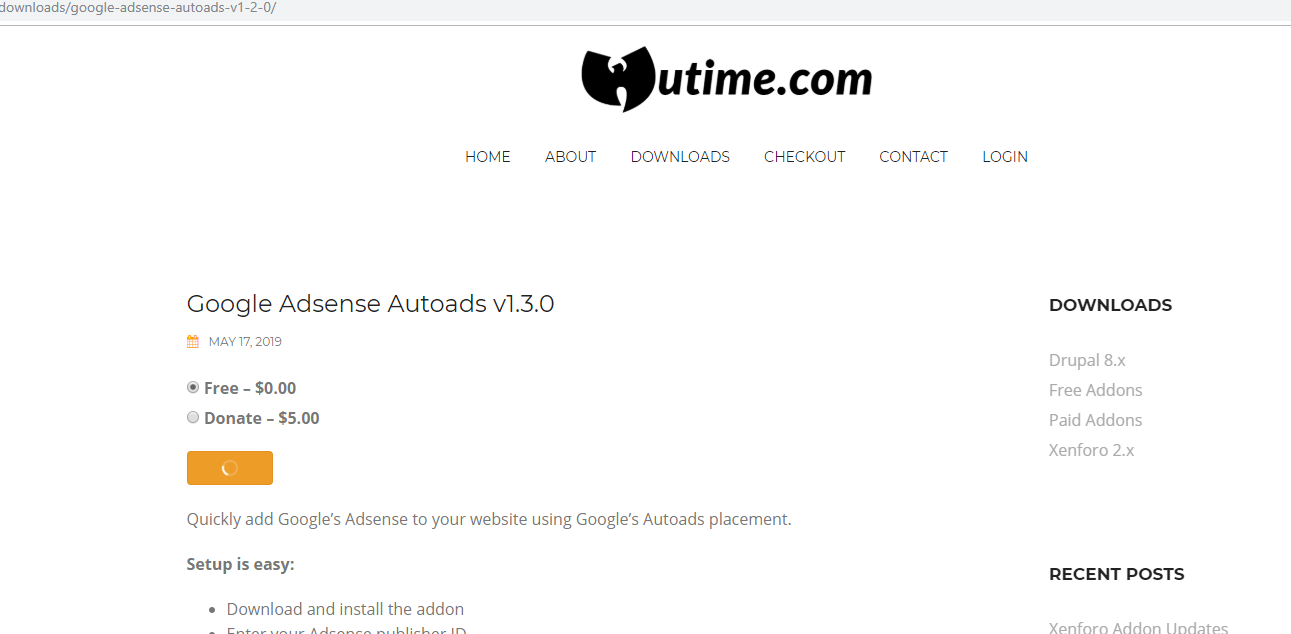Open the Paid Addons category
The height and width of the screenshot is (634, 1291).
[1095, 420]
